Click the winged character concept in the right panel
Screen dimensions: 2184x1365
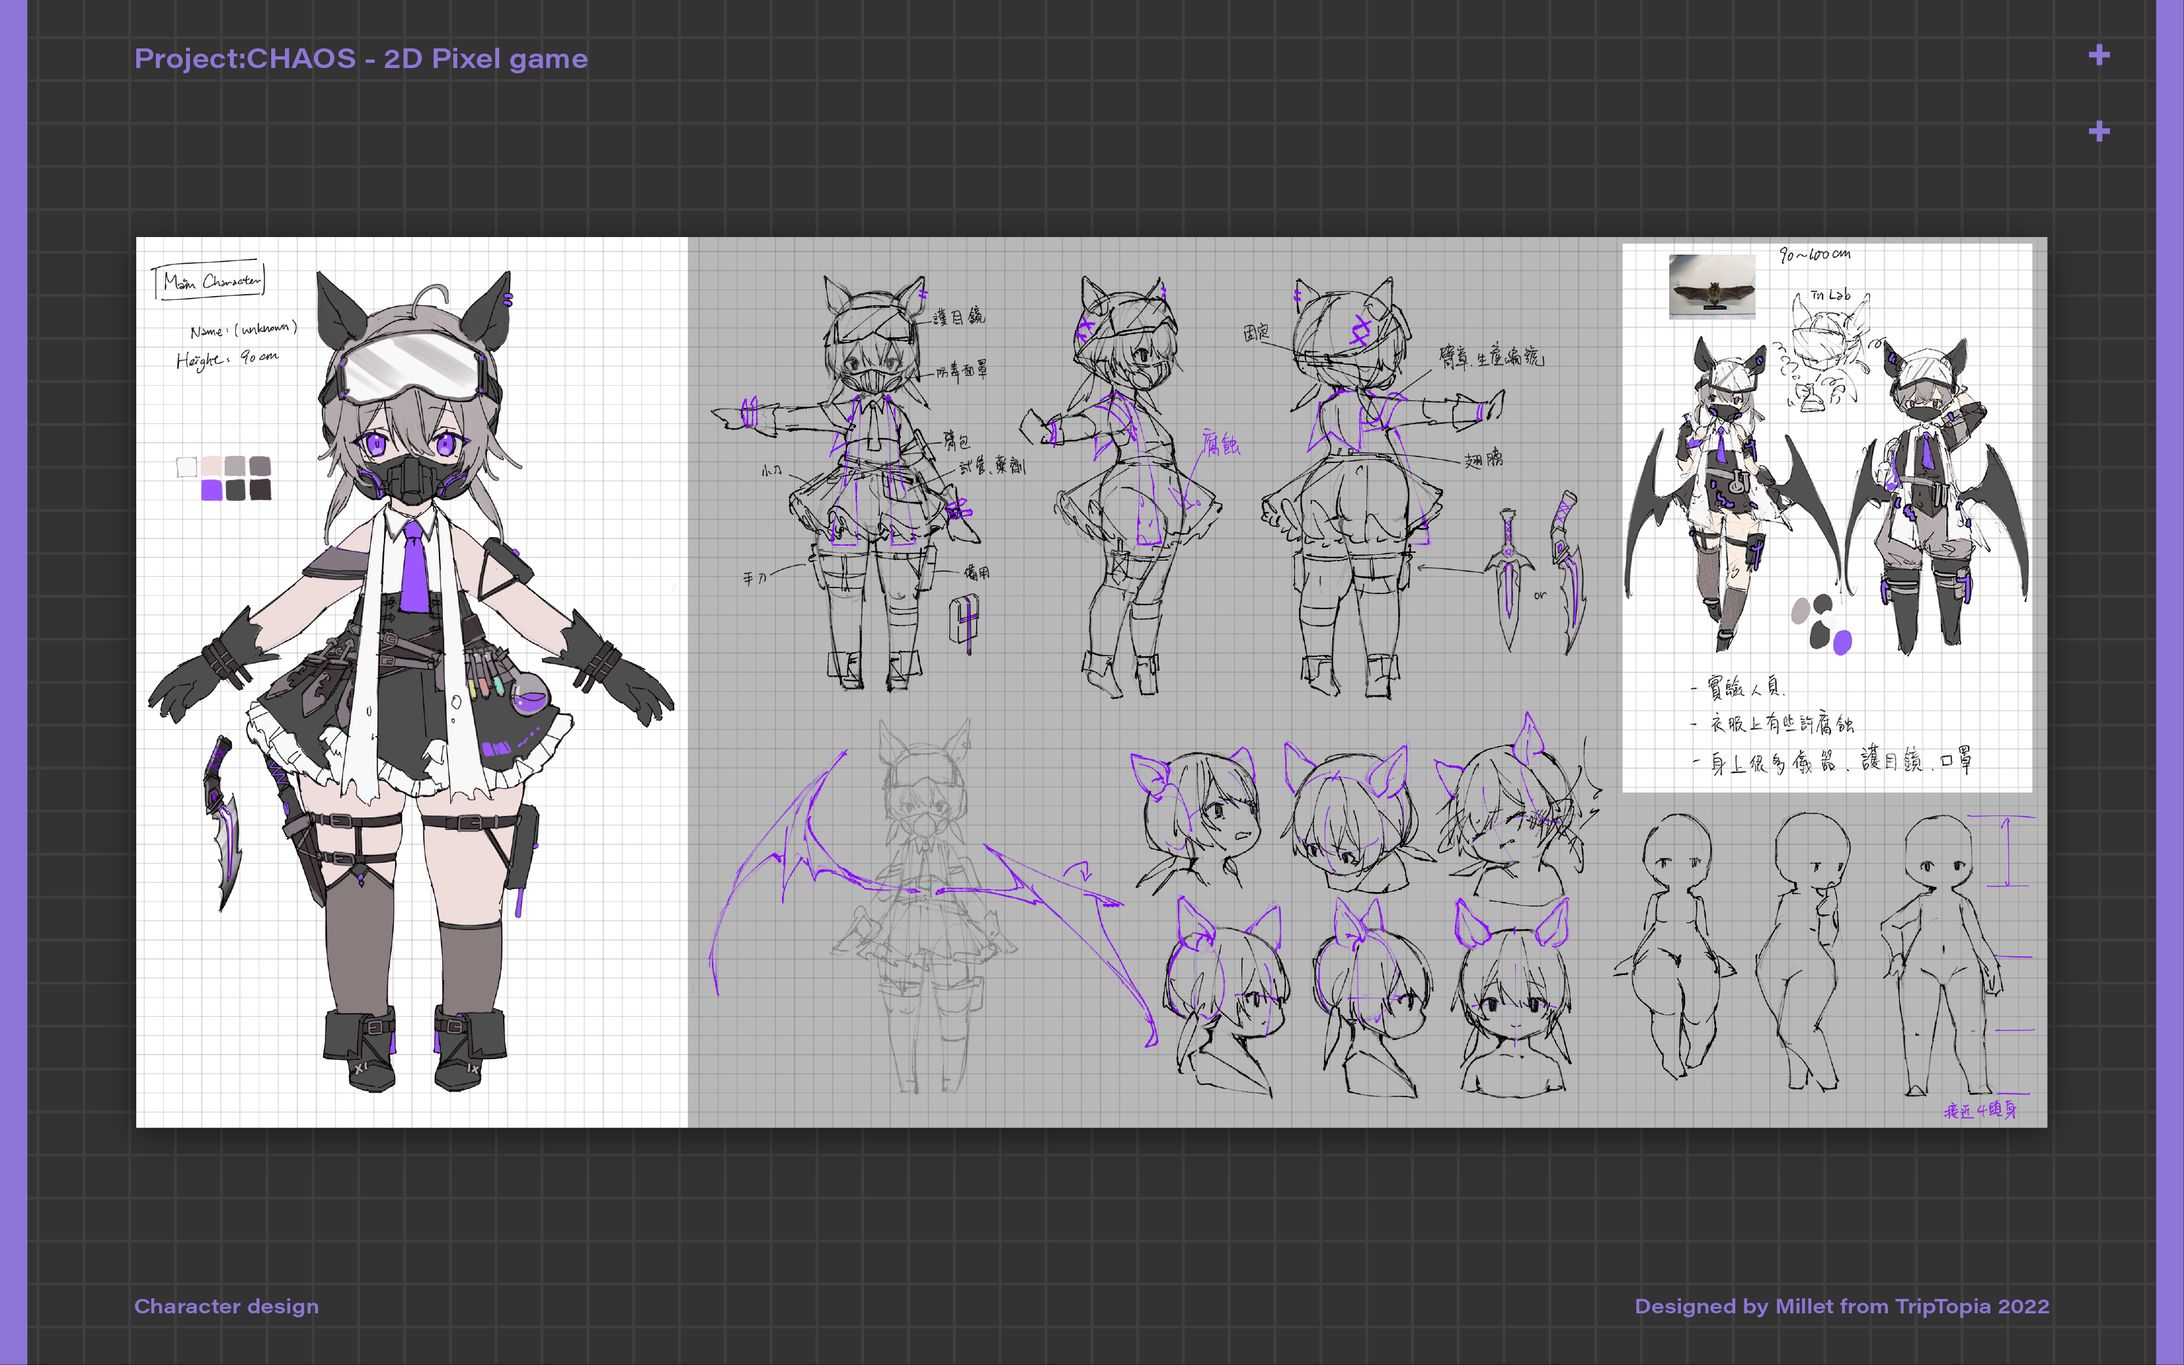pos(1730,470)
